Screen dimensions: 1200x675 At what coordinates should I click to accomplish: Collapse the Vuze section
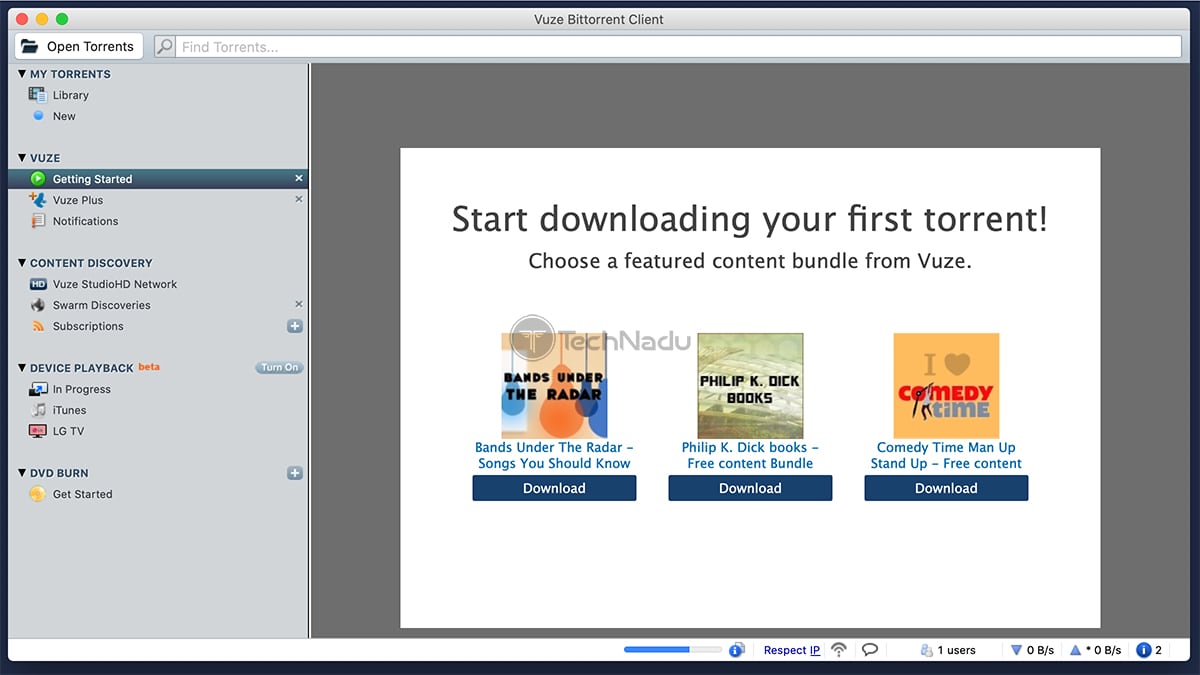22,158
